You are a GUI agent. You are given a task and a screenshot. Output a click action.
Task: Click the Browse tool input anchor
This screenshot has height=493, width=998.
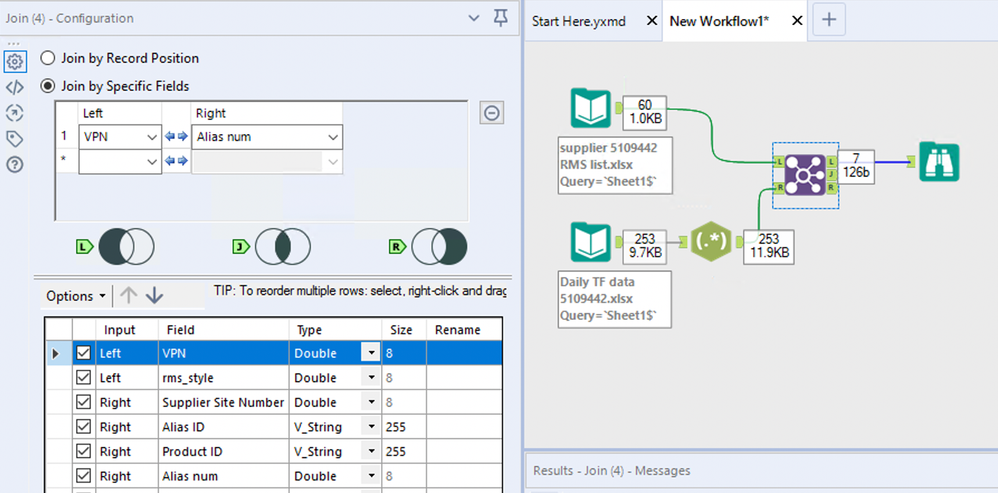tap(912, 162)
